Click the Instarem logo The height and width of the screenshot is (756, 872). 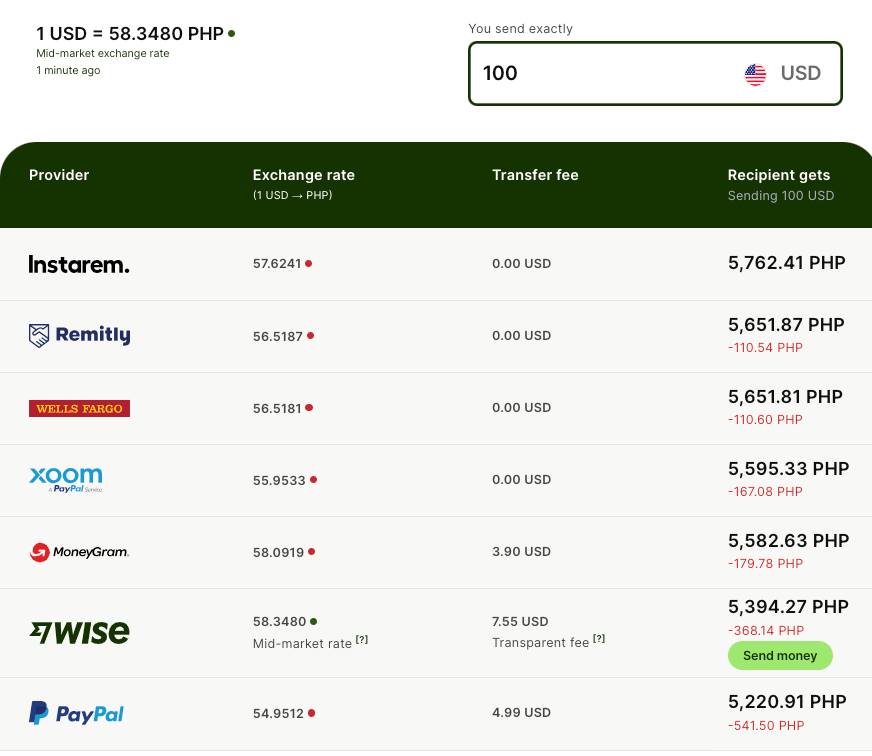tap(79, 264)
